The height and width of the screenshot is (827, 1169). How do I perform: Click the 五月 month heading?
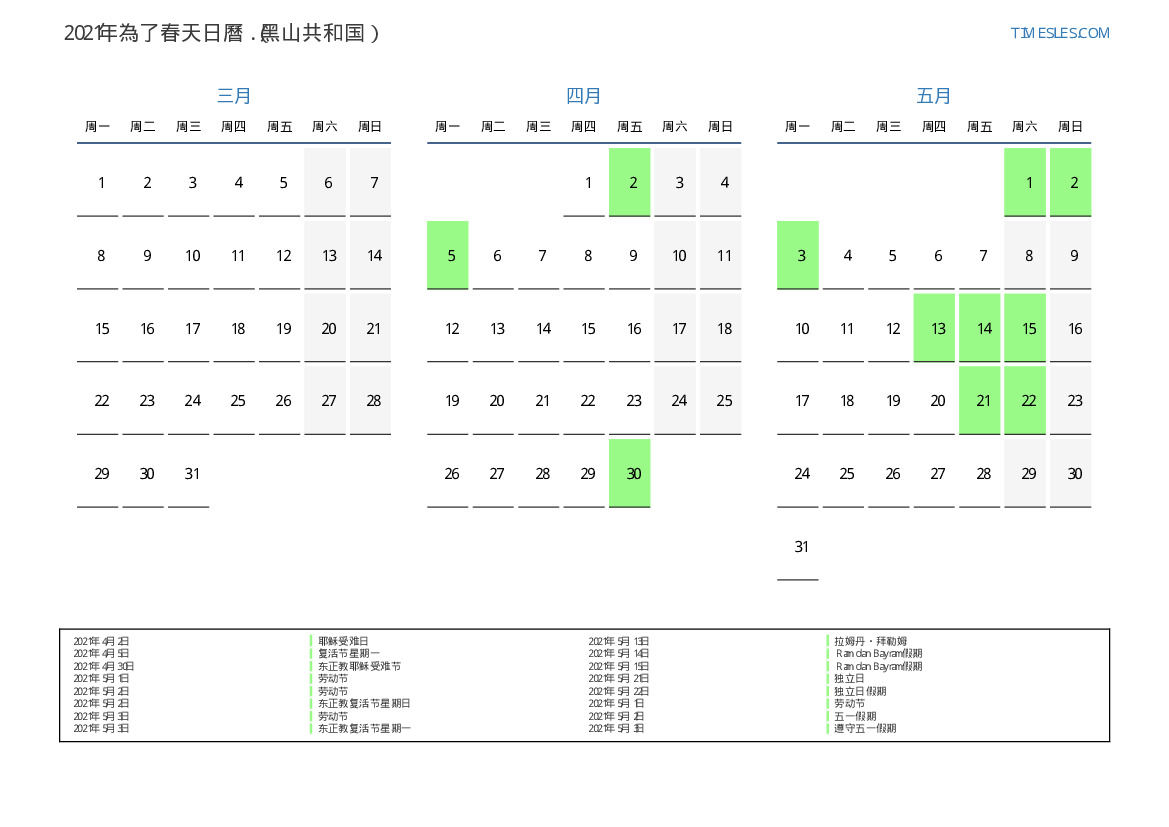(934, 96)
